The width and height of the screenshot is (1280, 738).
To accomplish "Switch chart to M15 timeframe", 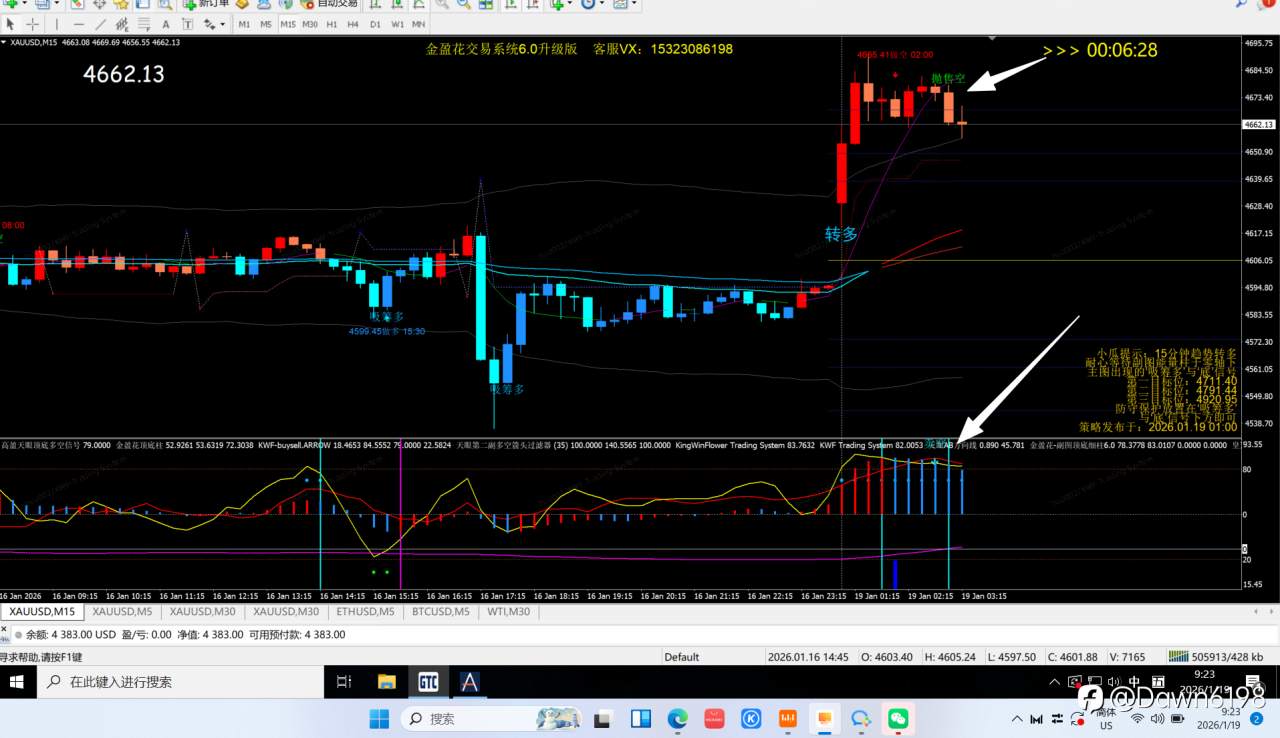I will (288, 24).
